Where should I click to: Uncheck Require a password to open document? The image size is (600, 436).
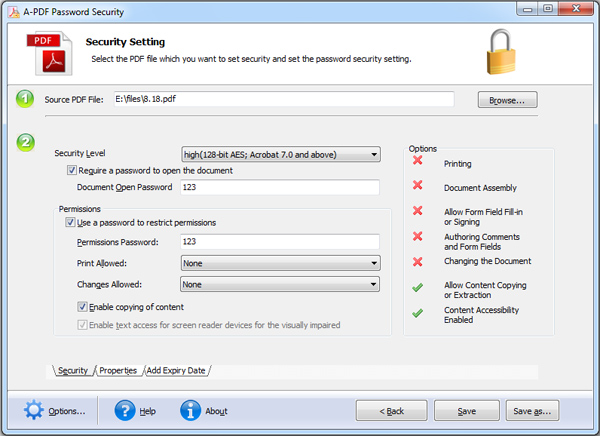[72, 170]
